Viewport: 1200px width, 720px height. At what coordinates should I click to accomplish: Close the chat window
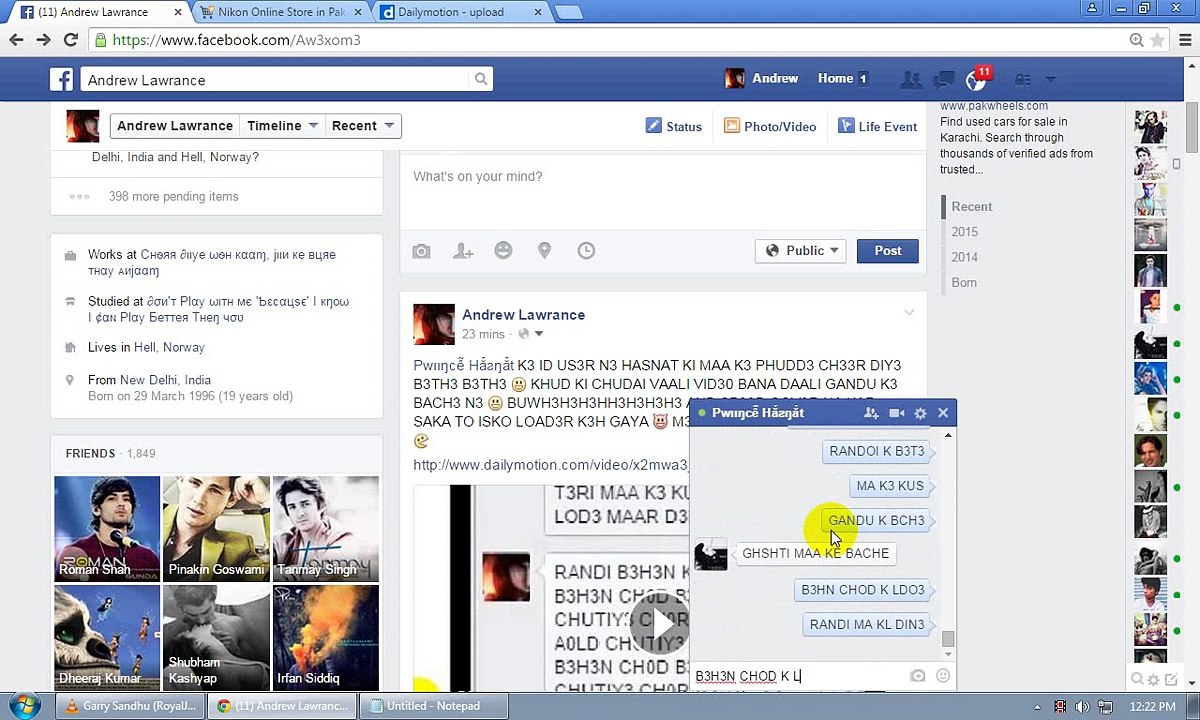pos(943,412)
